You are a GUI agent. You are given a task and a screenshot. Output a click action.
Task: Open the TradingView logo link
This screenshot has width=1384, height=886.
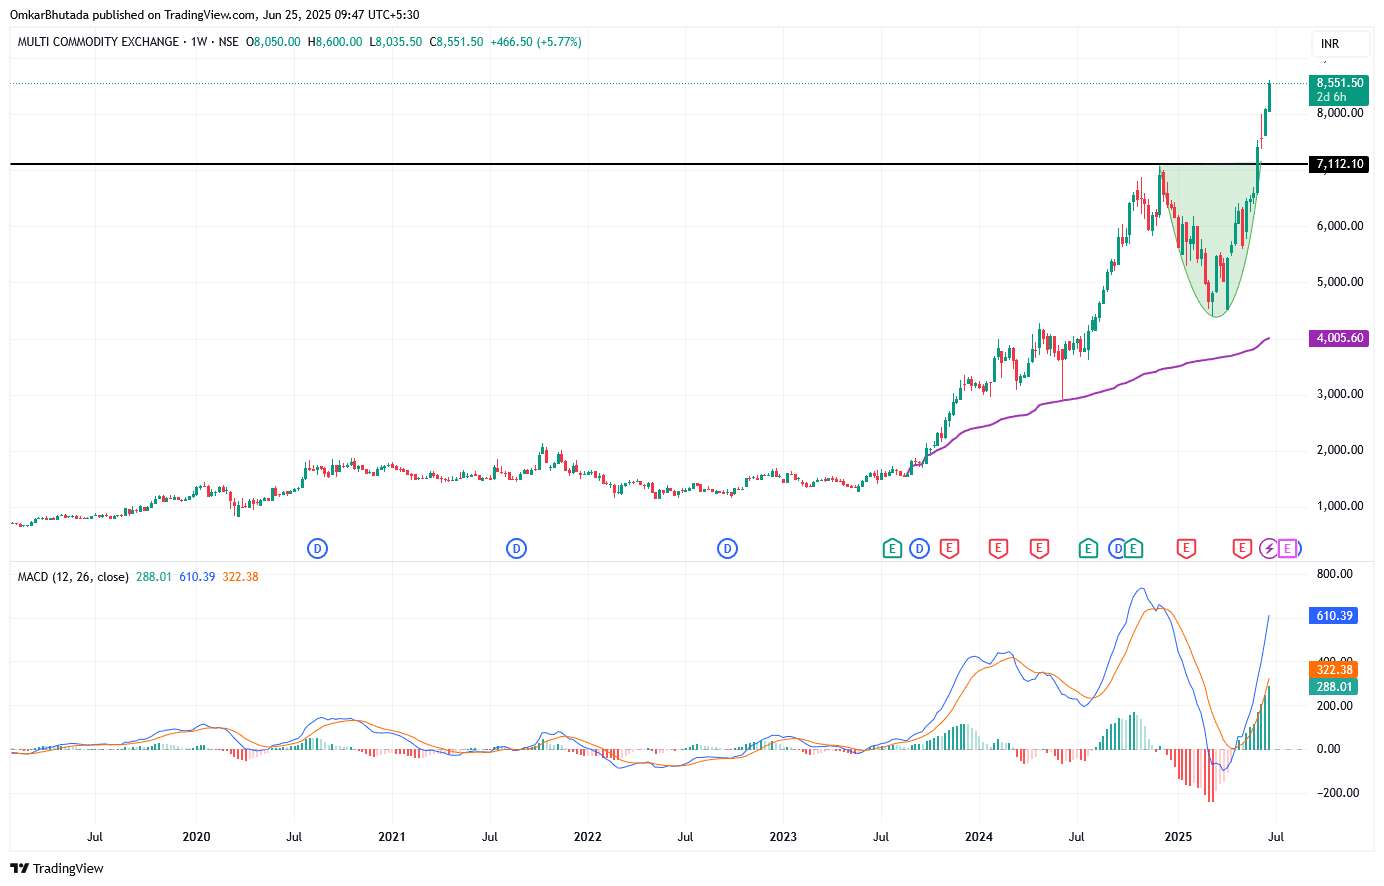click(x=57, y=868)
